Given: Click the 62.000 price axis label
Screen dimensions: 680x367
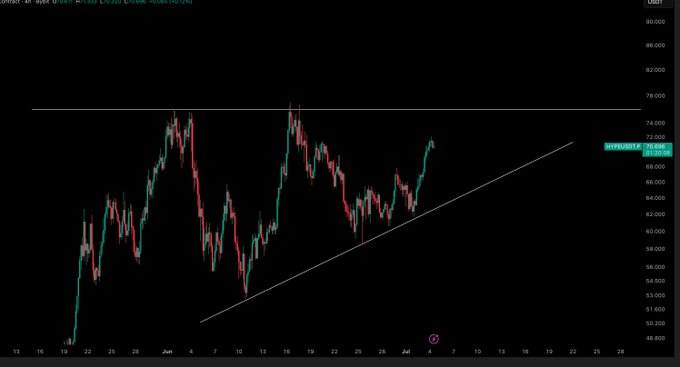Looking at the screenshot, I should [x=655, y=214].
